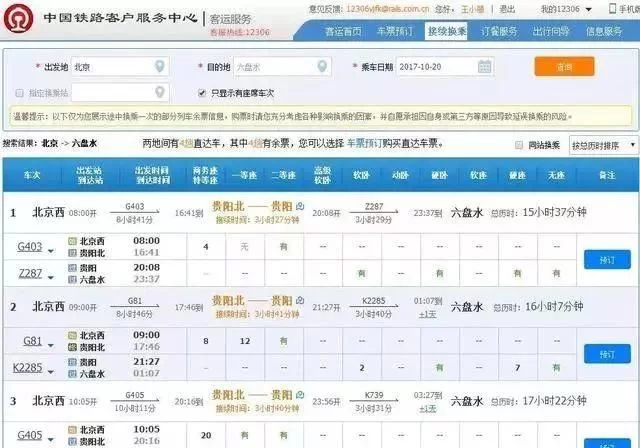Switch to the 车票预订 navigation tab
Screen dimensions: 640x448
[x=394, y=31]
